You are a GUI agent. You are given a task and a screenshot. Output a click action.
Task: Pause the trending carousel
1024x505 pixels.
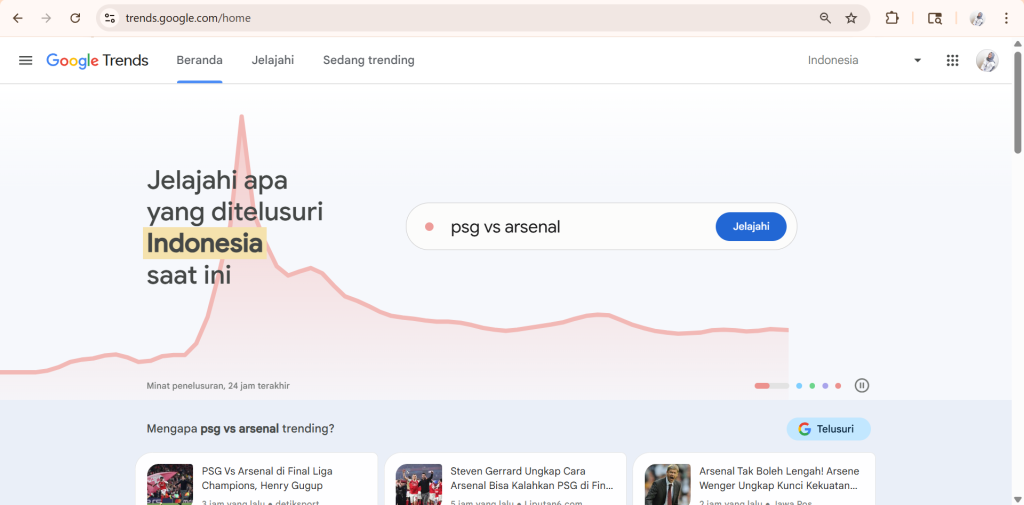[x=862, y=385]
